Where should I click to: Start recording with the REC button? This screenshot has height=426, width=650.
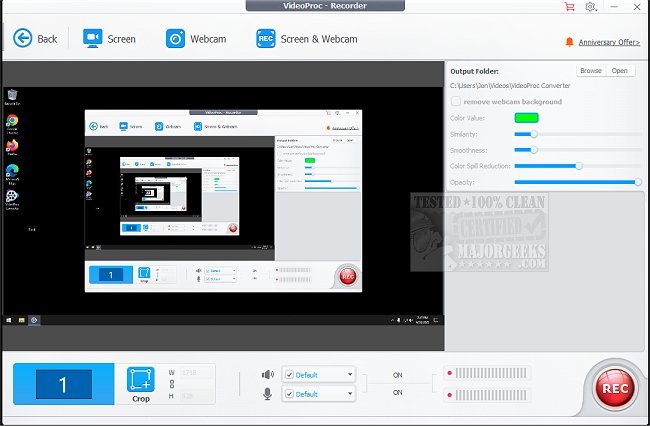coord(615,388)
